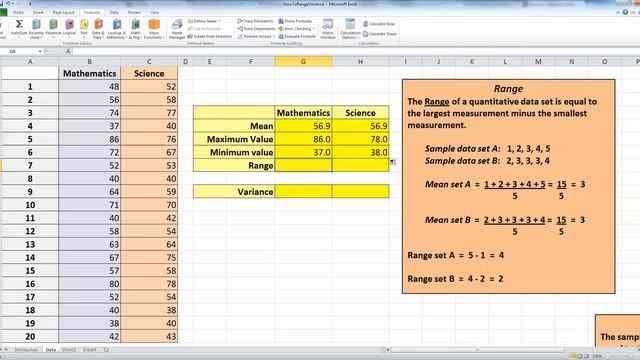Select column G header
This screenshot has height=360, width=640.
pyautogui.click(x=303, y=62)
